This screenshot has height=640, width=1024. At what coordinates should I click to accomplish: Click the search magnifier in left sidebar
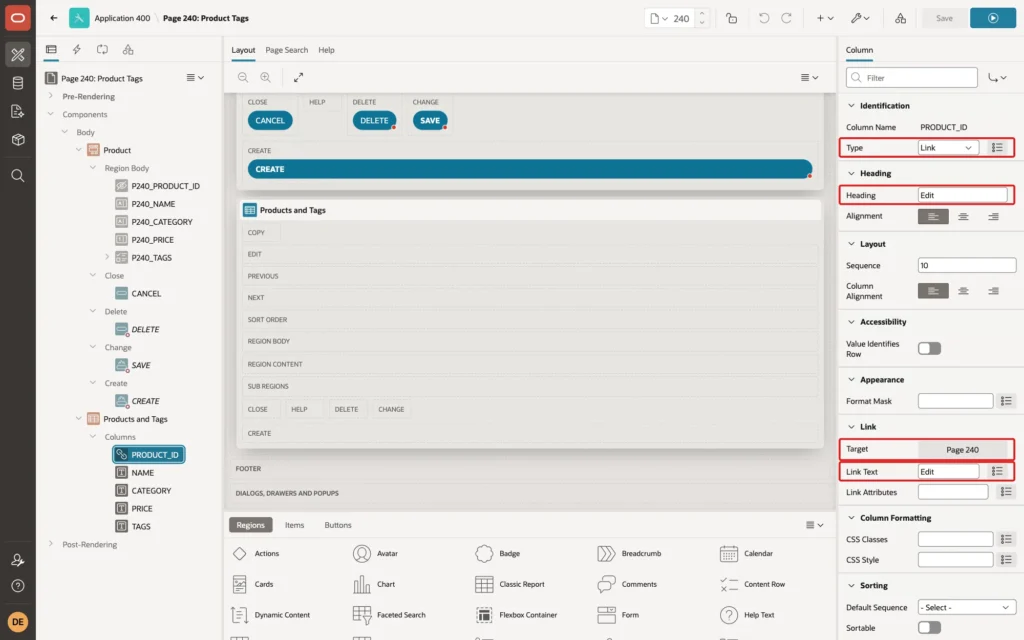[x=18, y=176]
